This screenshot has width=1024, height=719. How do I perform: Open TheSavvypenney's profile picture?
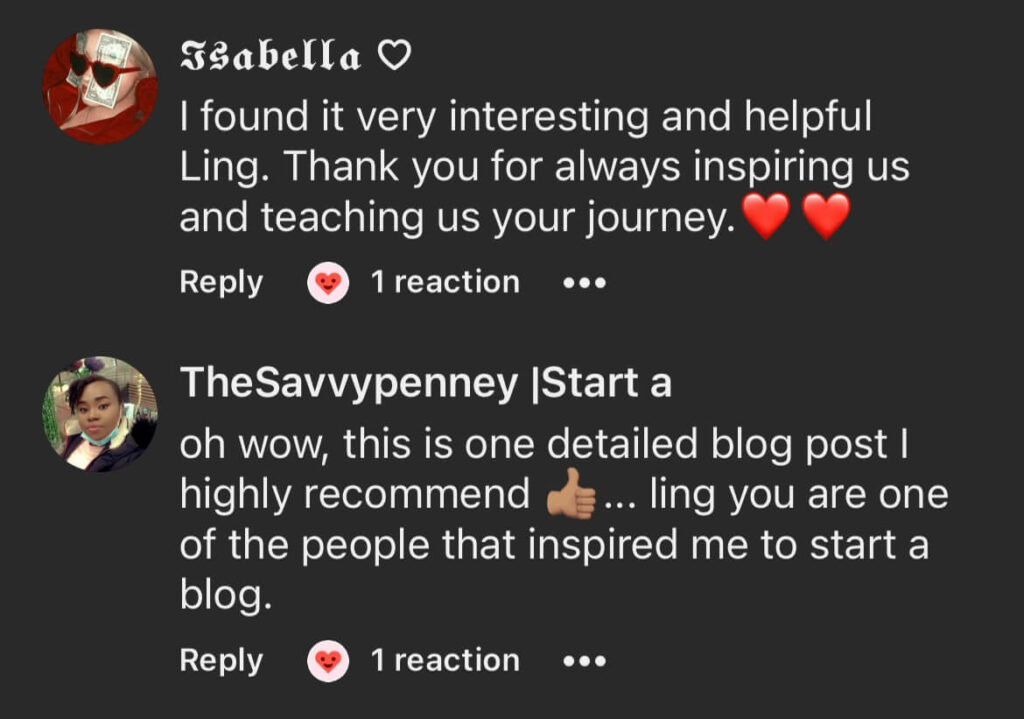coord(99,413)
